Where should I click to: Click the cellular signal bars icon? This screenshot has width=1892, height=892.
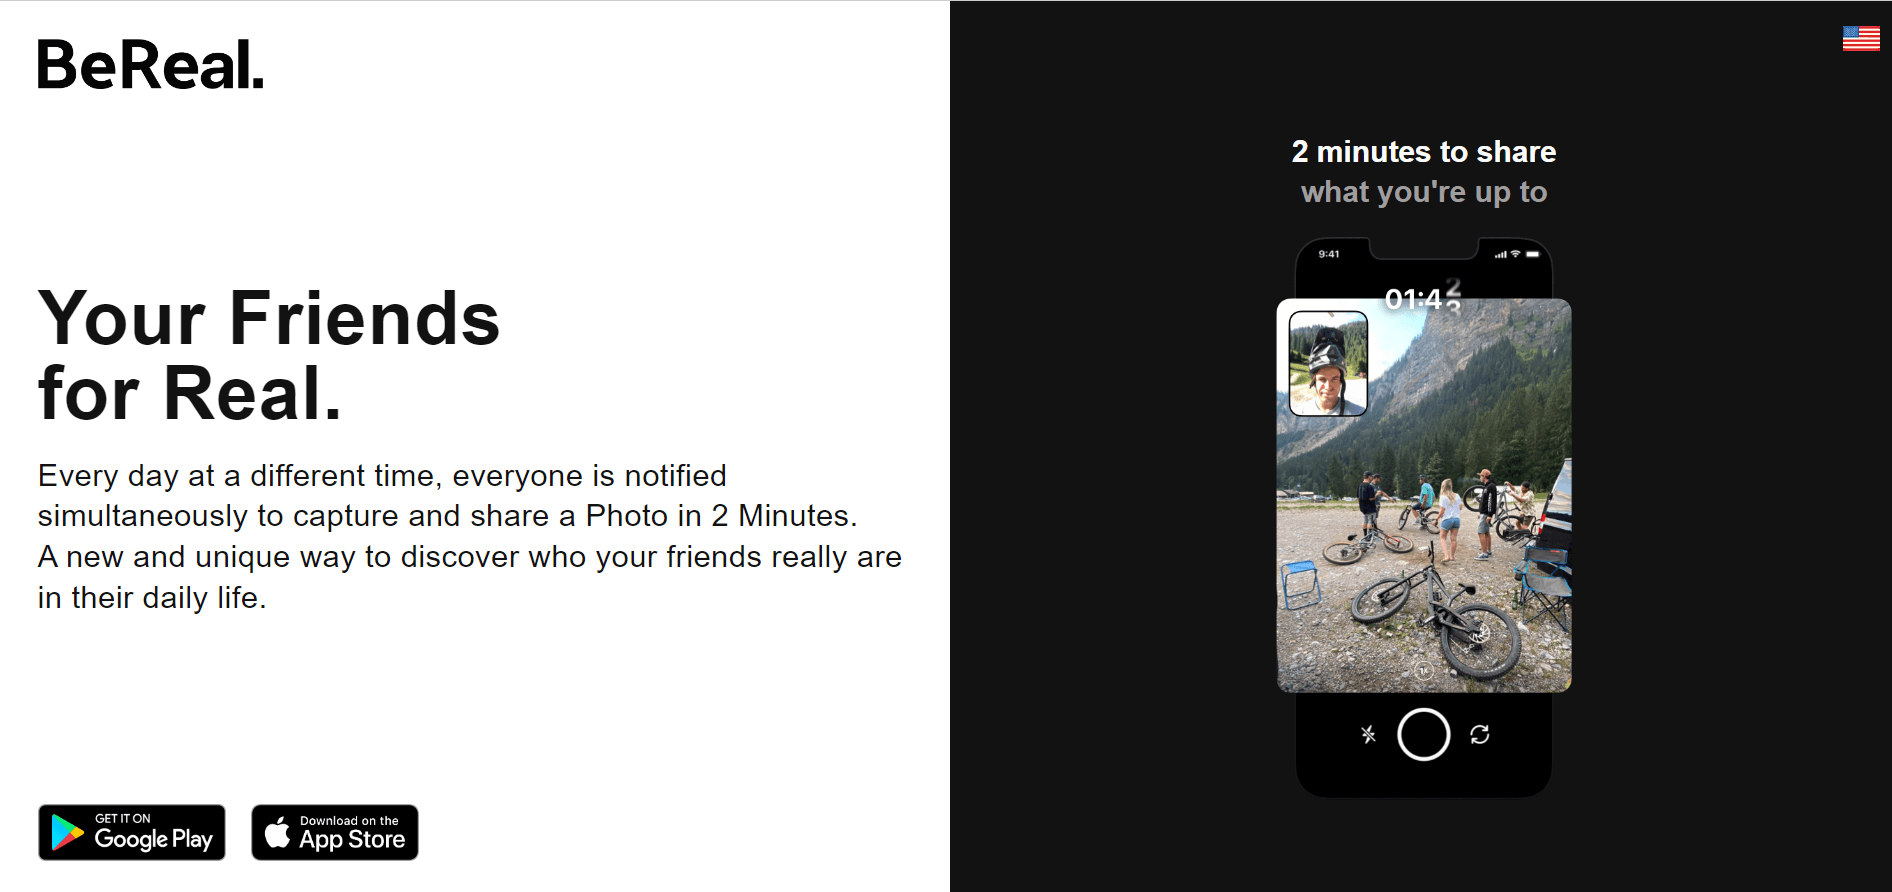(x=1500, y=255)
